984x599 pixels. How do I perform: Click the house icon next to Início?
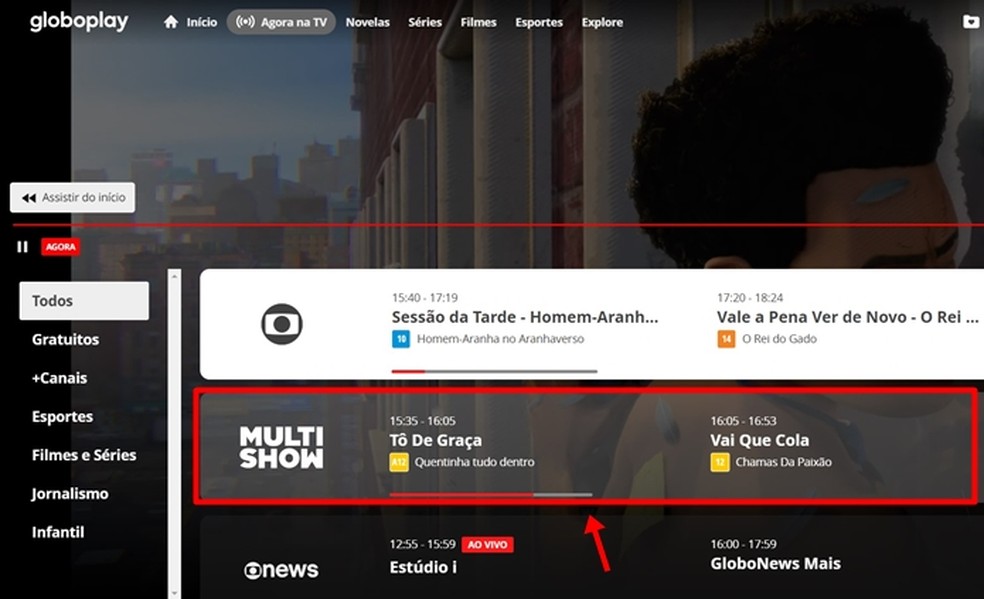tap(169, 21)
